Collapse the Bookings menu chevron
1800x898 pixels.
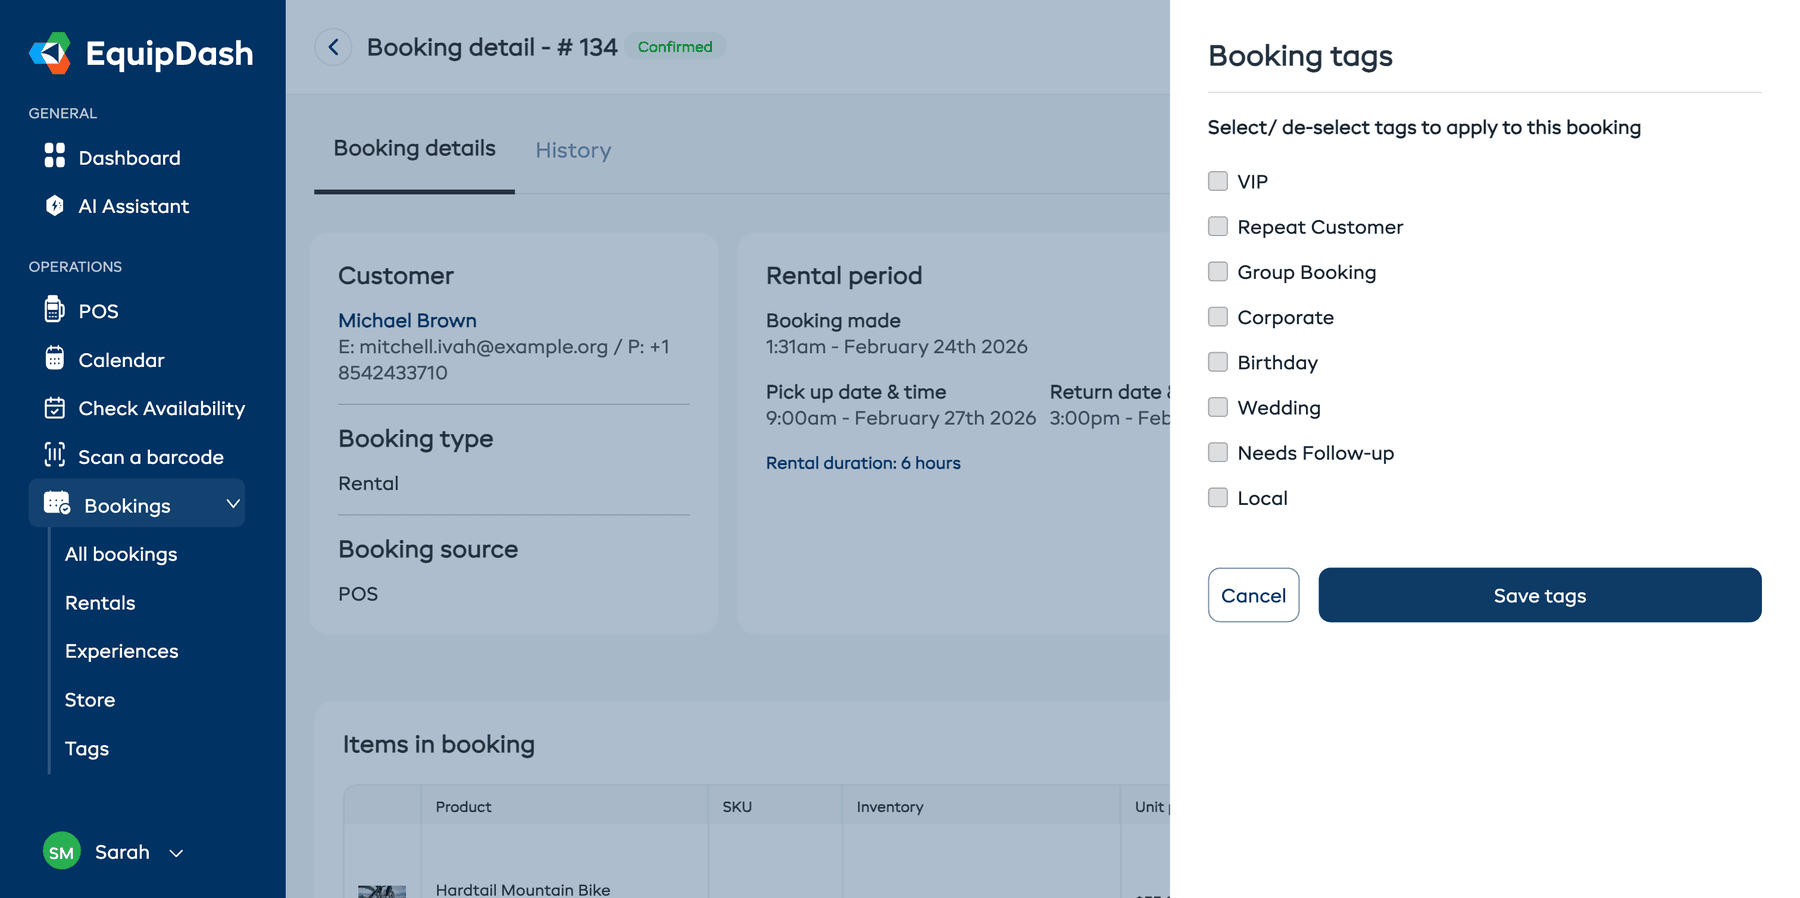click(x=232, y=504)
